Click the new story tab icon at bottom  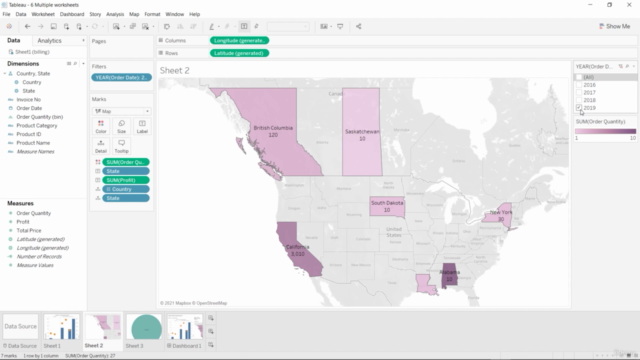click(x=211, y=345)
